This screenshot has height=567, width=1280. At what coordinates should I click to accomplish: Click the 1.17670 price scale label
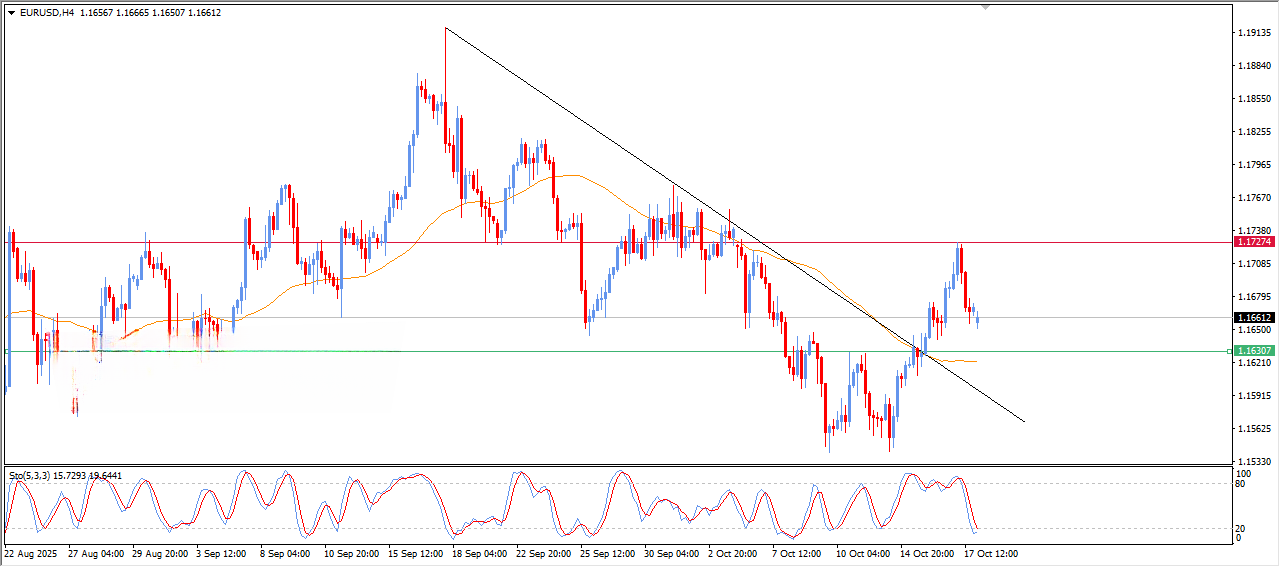click(x=1254, y=198)
